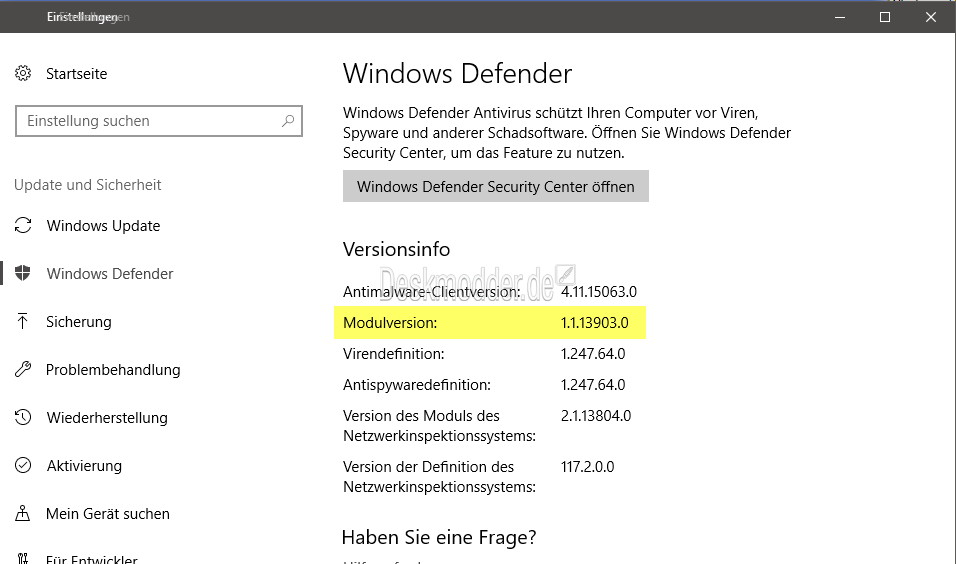Click the Mein Gerät suchen person icon
The width and height of the screenshot is (956, 564).
(x=23, y=513)
